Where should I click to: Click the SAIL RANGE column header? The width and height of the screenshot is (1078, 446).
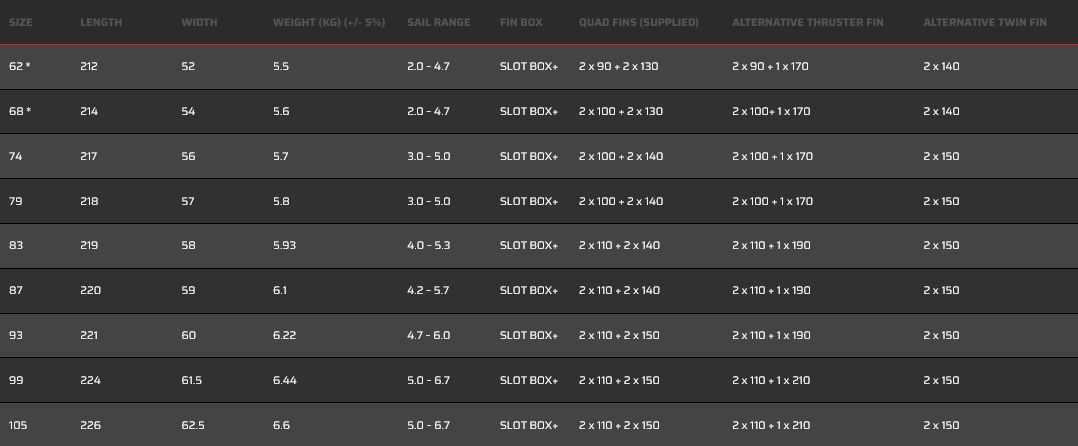(x=438, y=22)
